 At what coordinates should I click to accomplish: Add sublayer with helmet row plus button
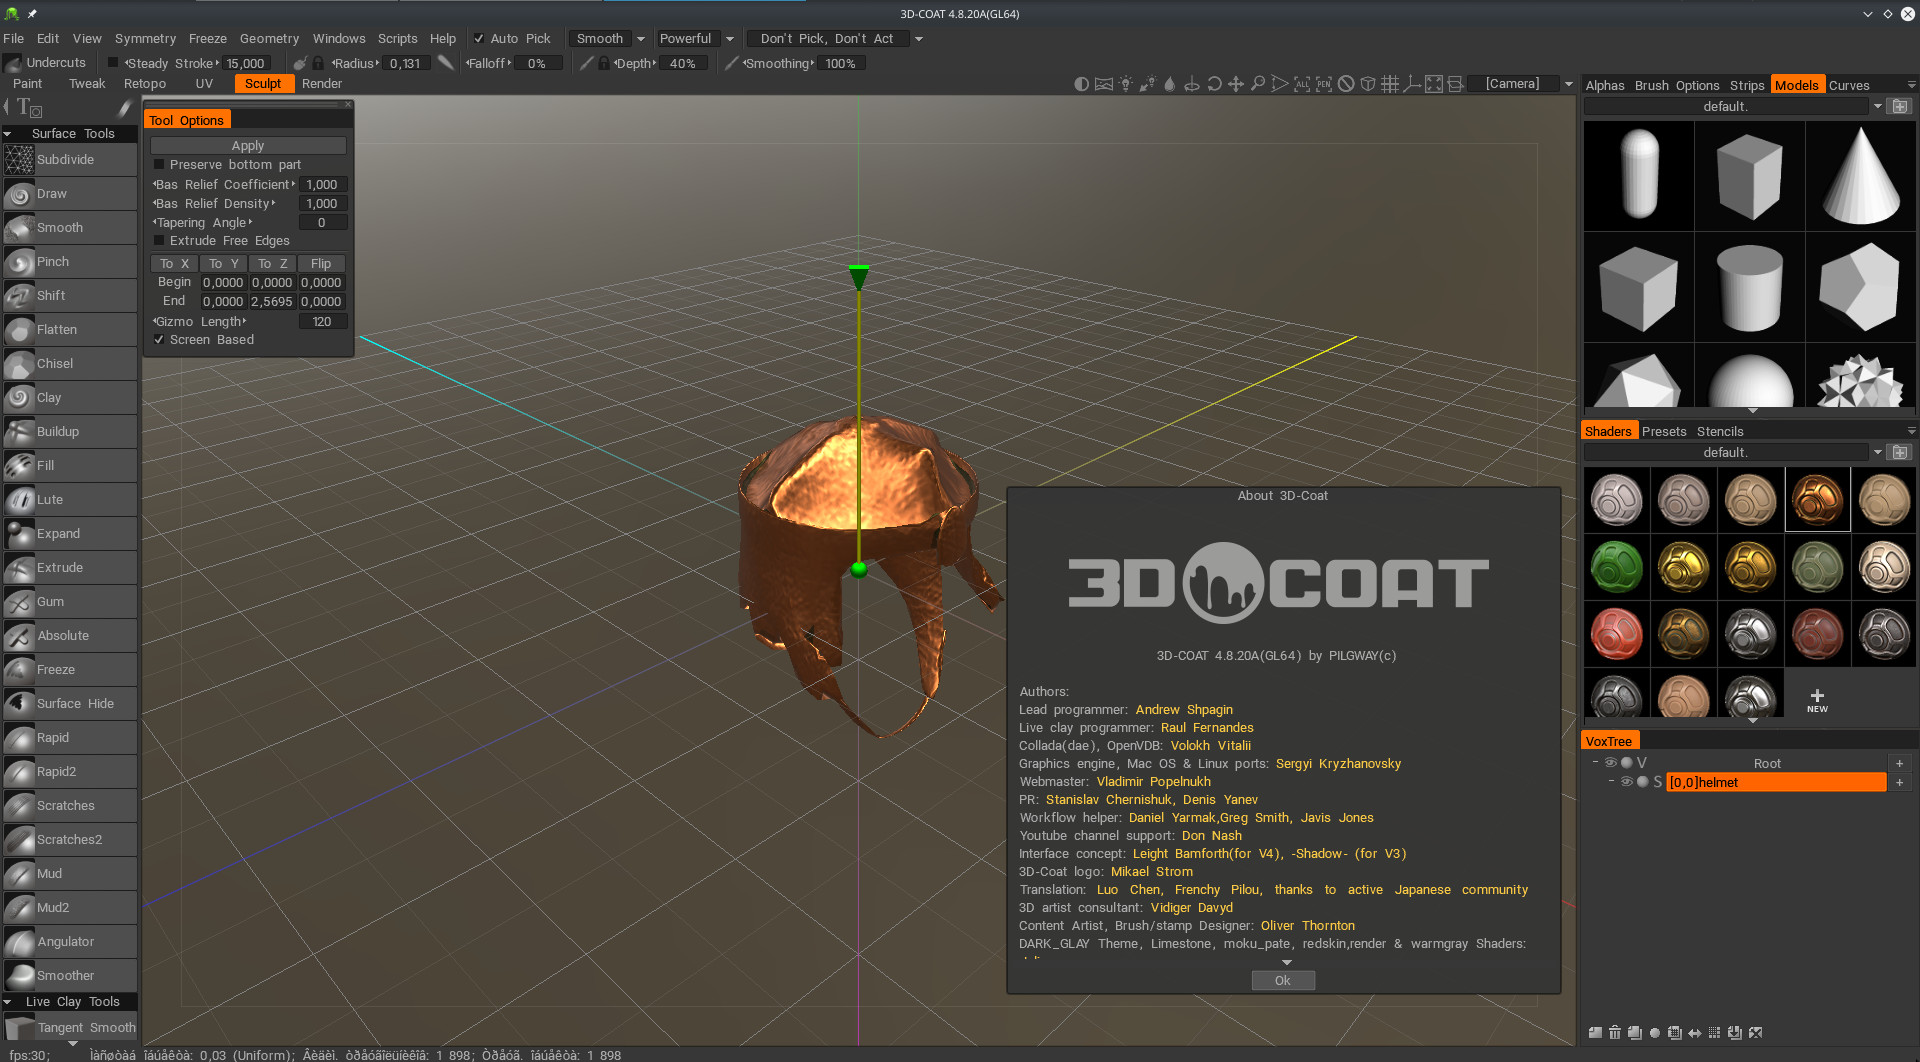pos(1900,782)
